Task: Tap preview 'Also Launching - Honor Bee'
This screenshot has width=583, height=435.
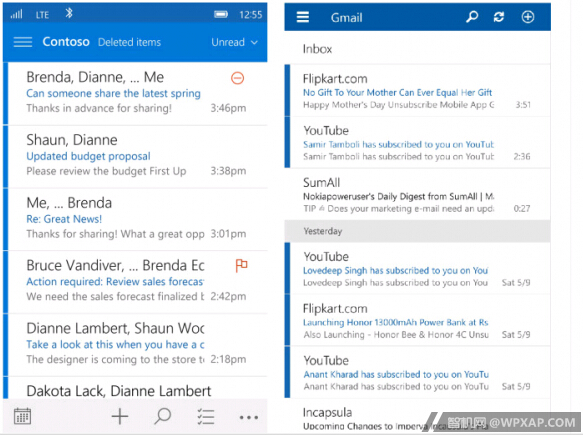Action: click(x=396, y=335)
